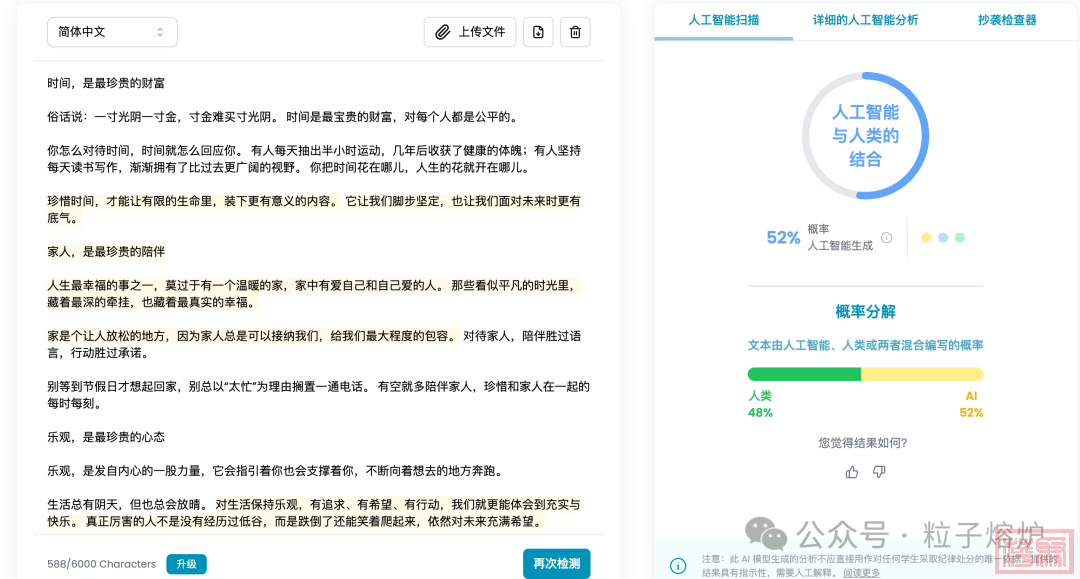The width and height of the screenshot is (1080, 579).
Task: Open the 阅读更多 link
Action: 862,573
